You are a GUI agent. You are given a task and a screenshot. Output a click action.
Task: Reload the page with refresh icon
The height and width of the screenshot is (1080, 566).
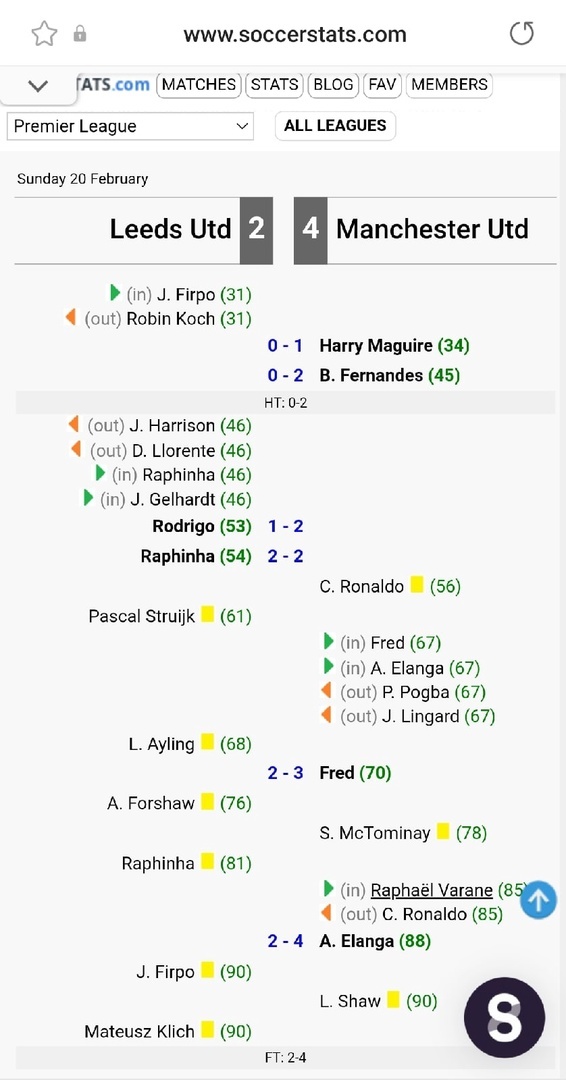[x=521, y=34]
